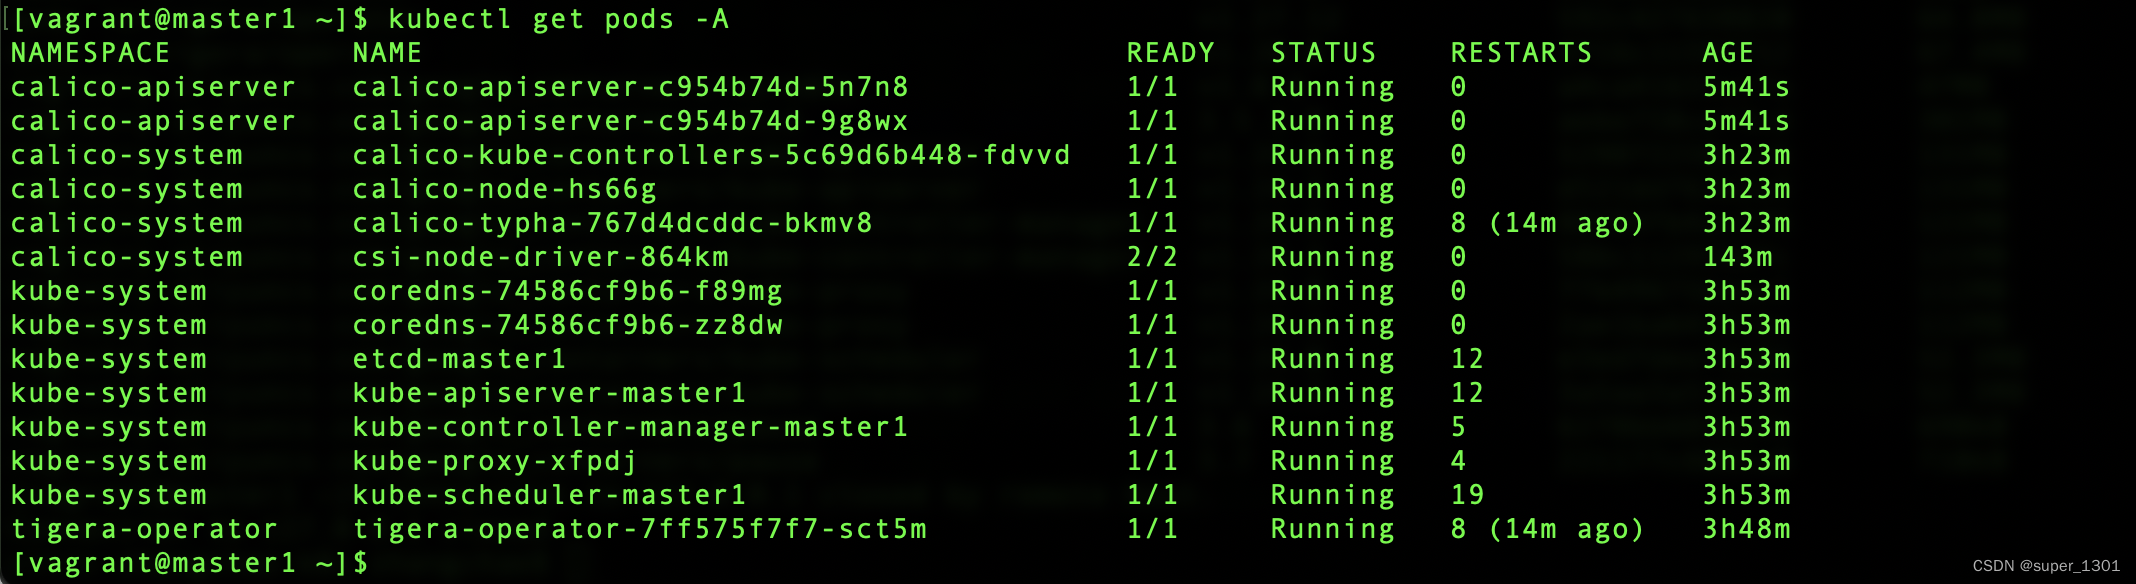The height and width of the screenshot is (584, 2136).
Task: Click restart count 4 for kube-proxy-xfpdj
Action: pos(1459,461)
